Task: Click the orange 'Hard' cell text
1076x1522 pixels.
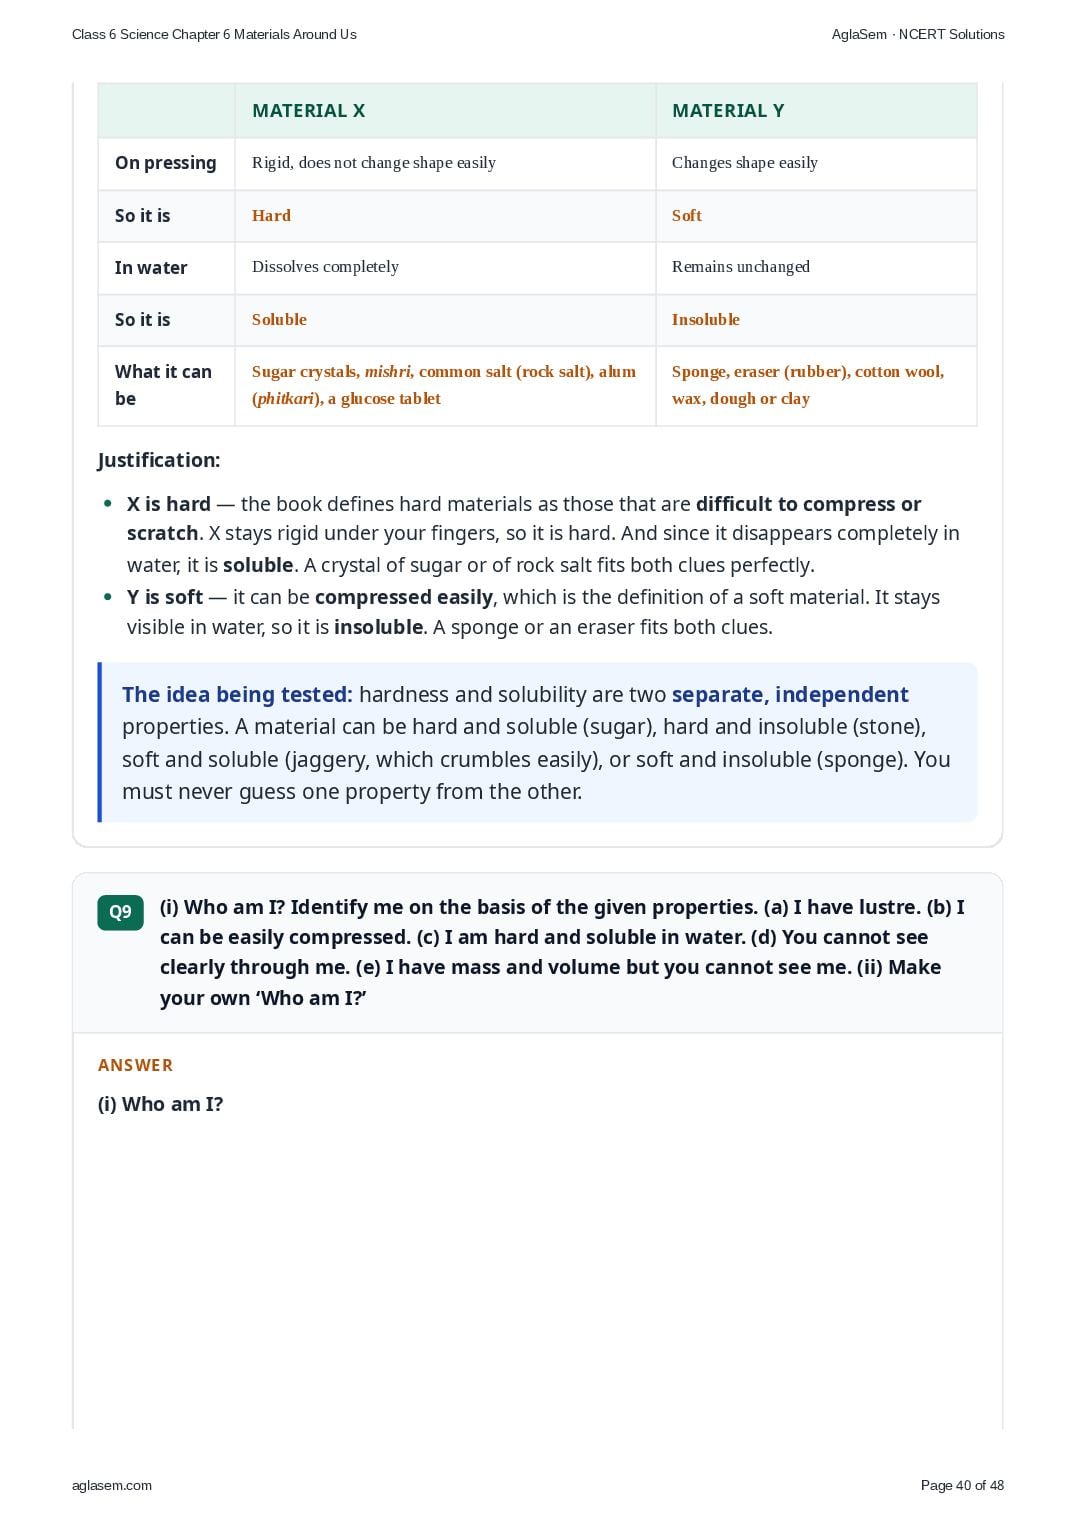Action: [x=271, y=216]
